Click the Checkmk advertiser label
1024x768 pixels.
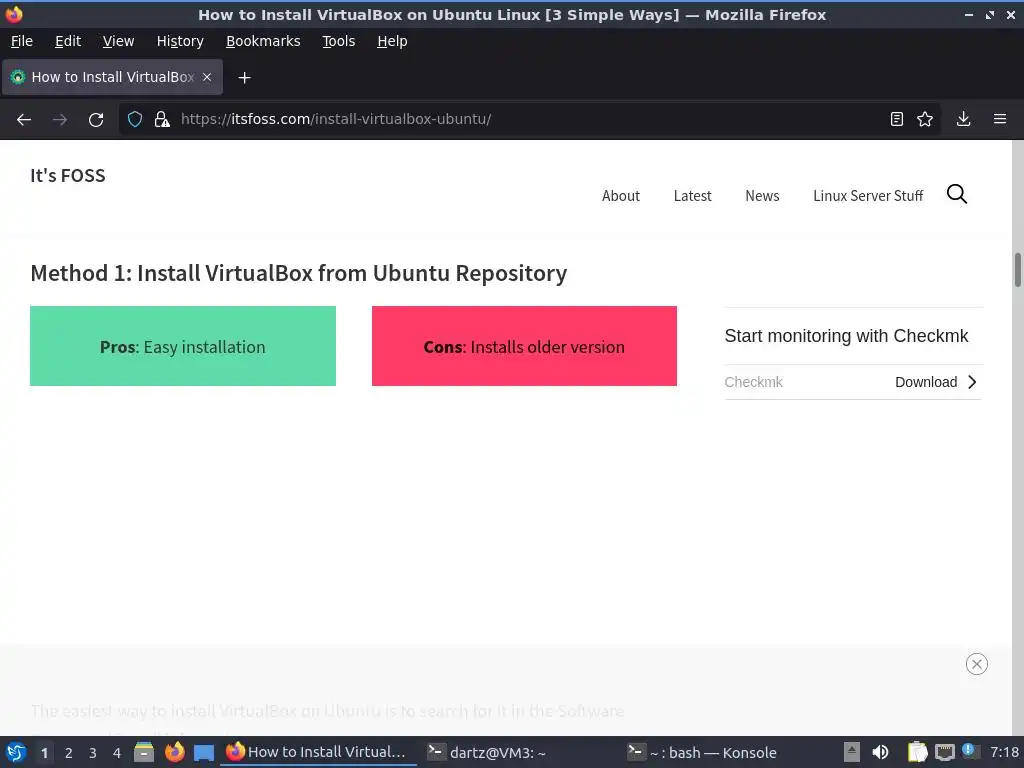753,382
